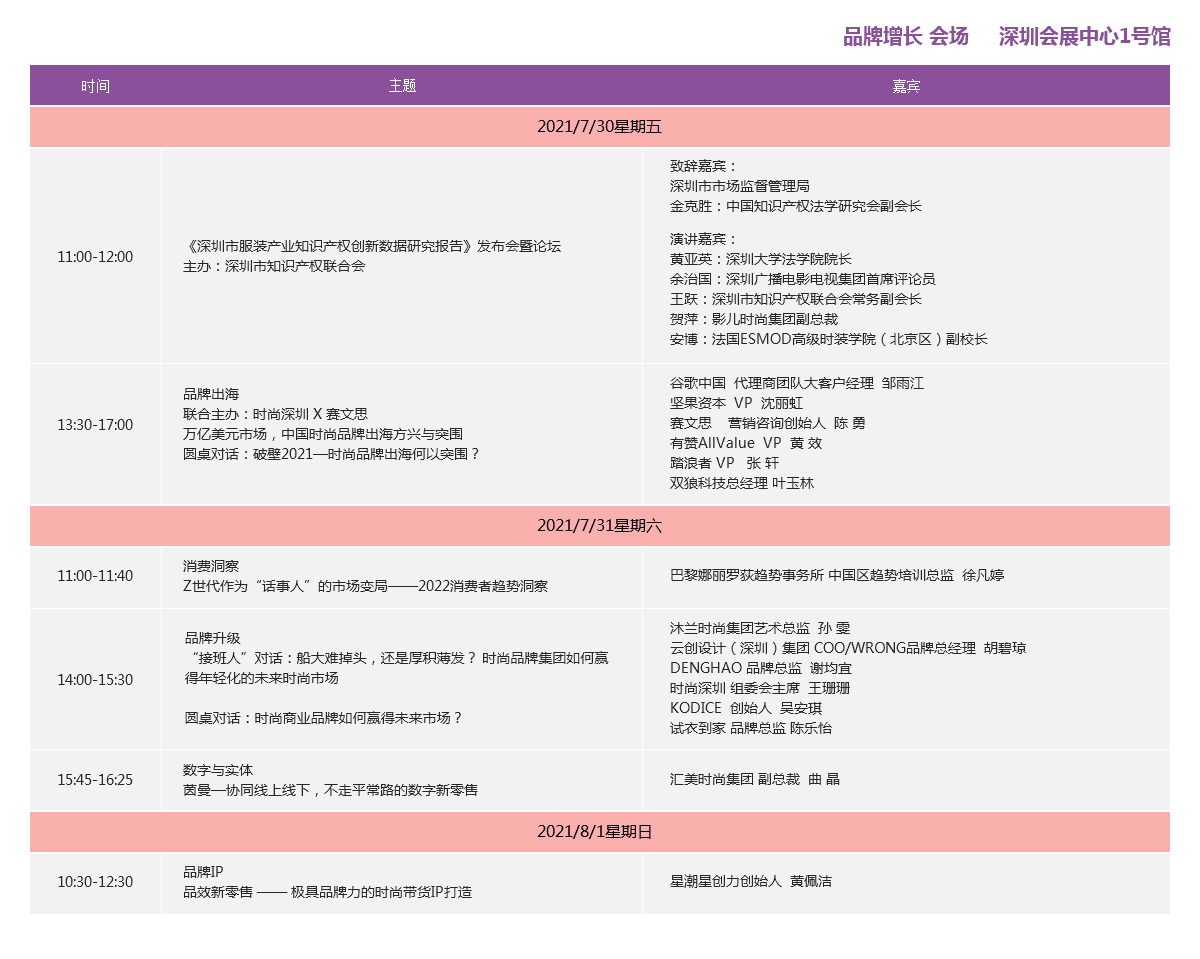Click the Z世代作为“话事人” topic line
This screenshot has width=1200, height=959.
pyautogui.click(x=365, y=586)
